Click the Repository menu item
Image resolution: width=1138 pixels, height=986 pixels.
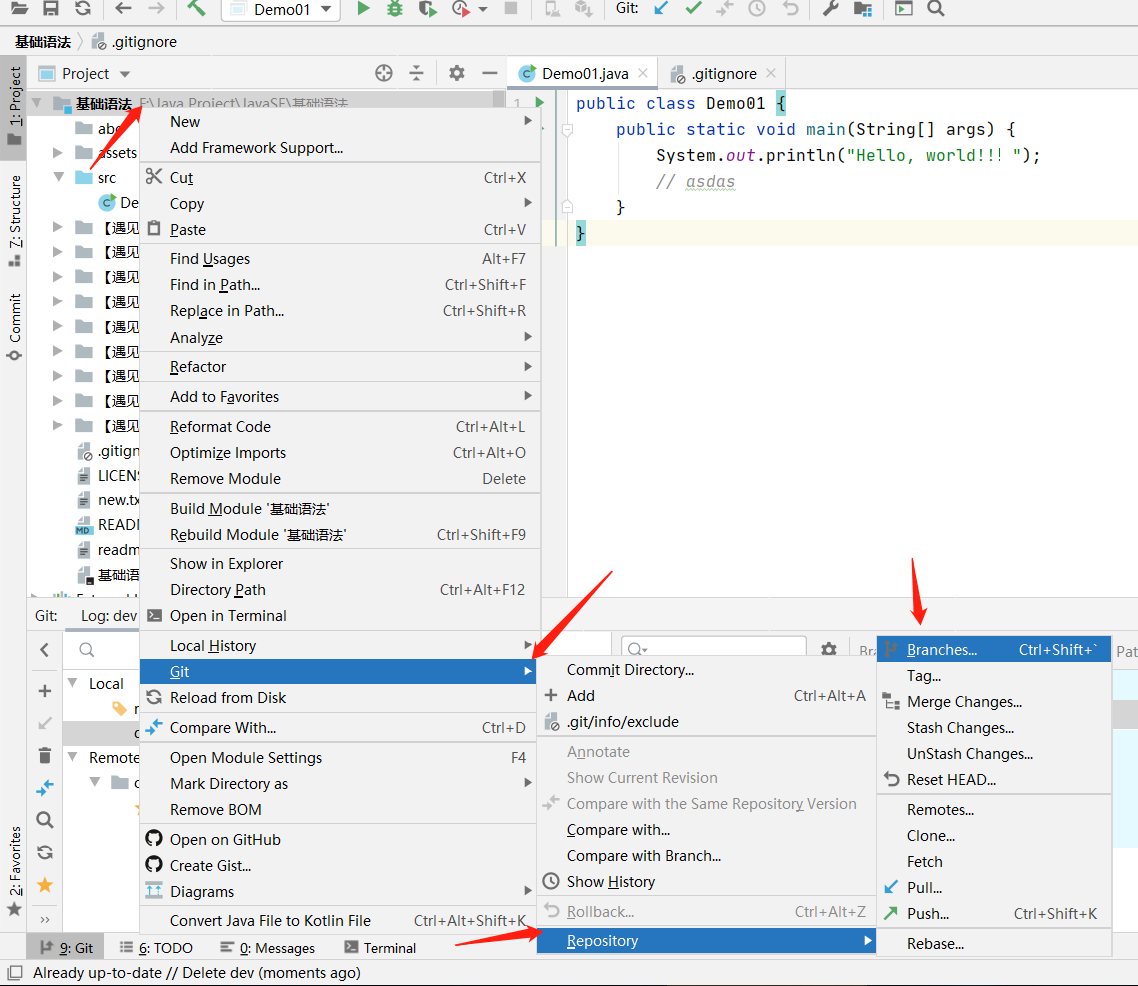(x=706, y=940)
